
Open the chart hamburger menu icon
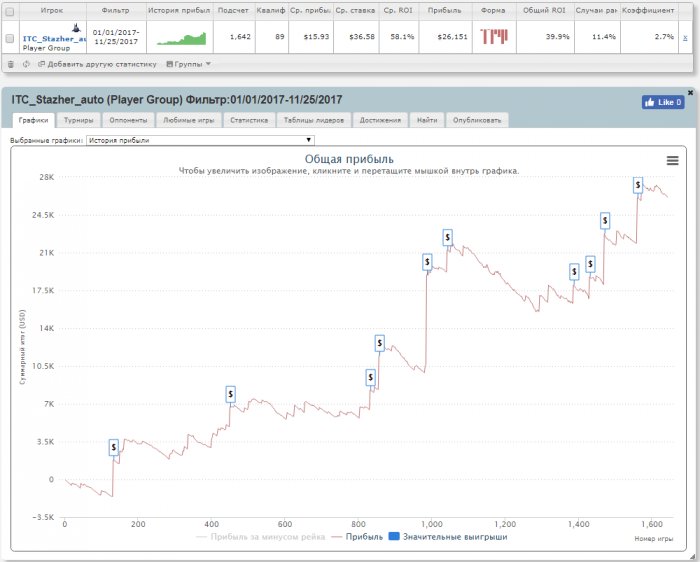pyautogui.click(x=672, y=160)
